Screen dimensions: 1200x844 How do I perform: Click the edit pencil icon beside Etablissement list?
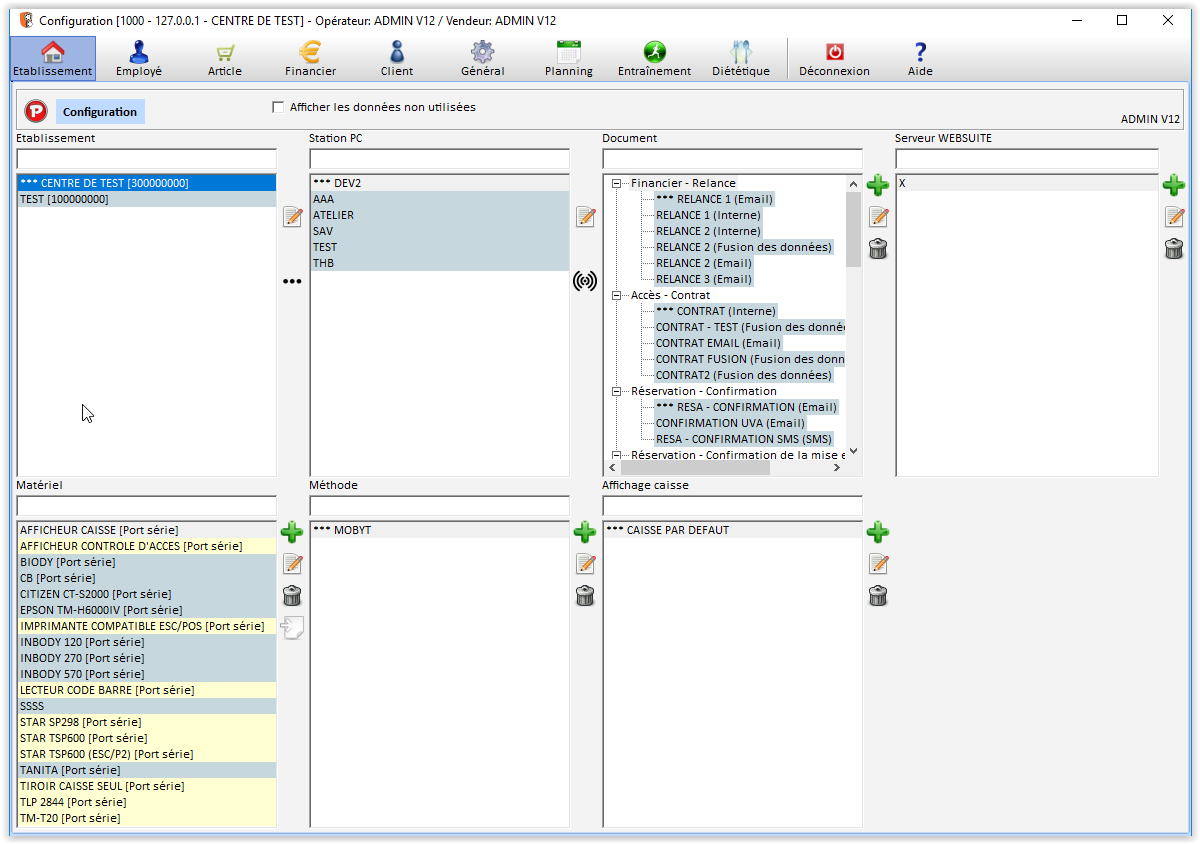point(292,217)
